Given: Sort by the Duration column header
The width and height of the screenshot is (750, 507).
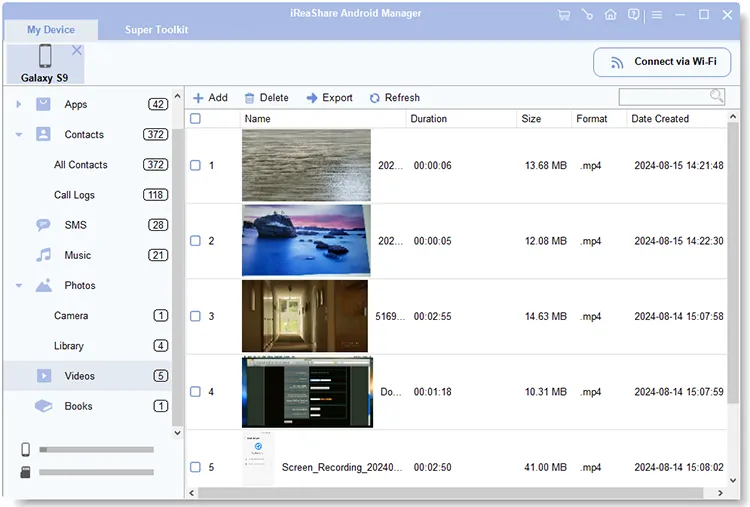Looking at the screenshot, I should [461, 119].
